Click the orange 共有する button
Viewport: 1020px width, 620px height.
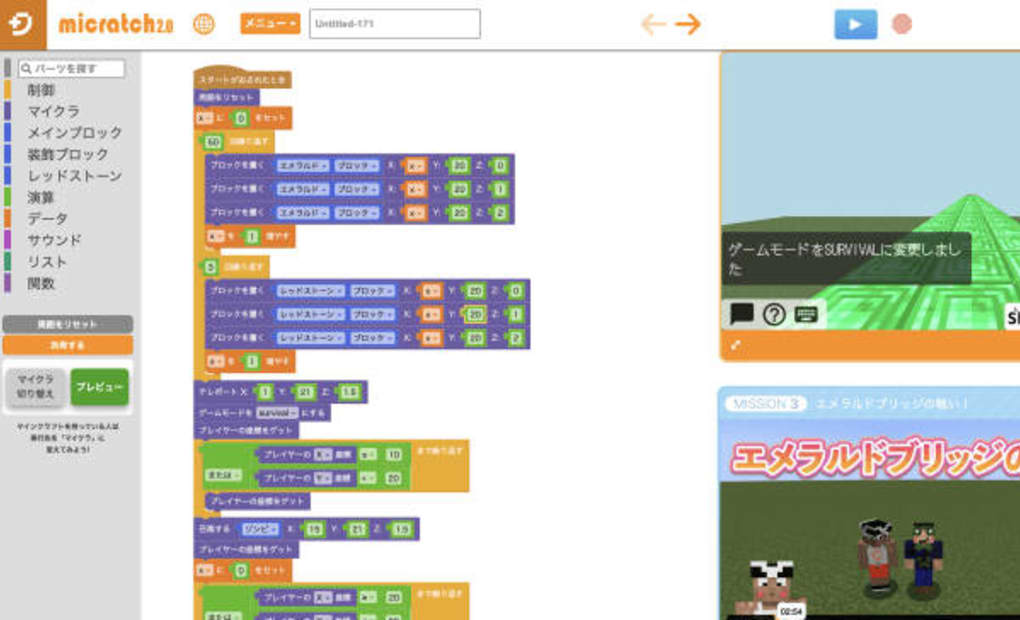(x=67, y=344)
